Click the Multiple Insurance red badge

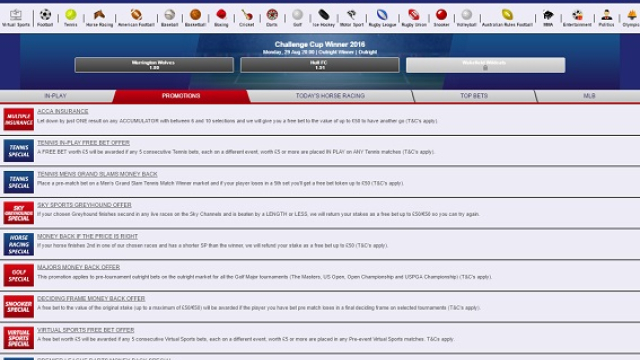coord(19,119)
